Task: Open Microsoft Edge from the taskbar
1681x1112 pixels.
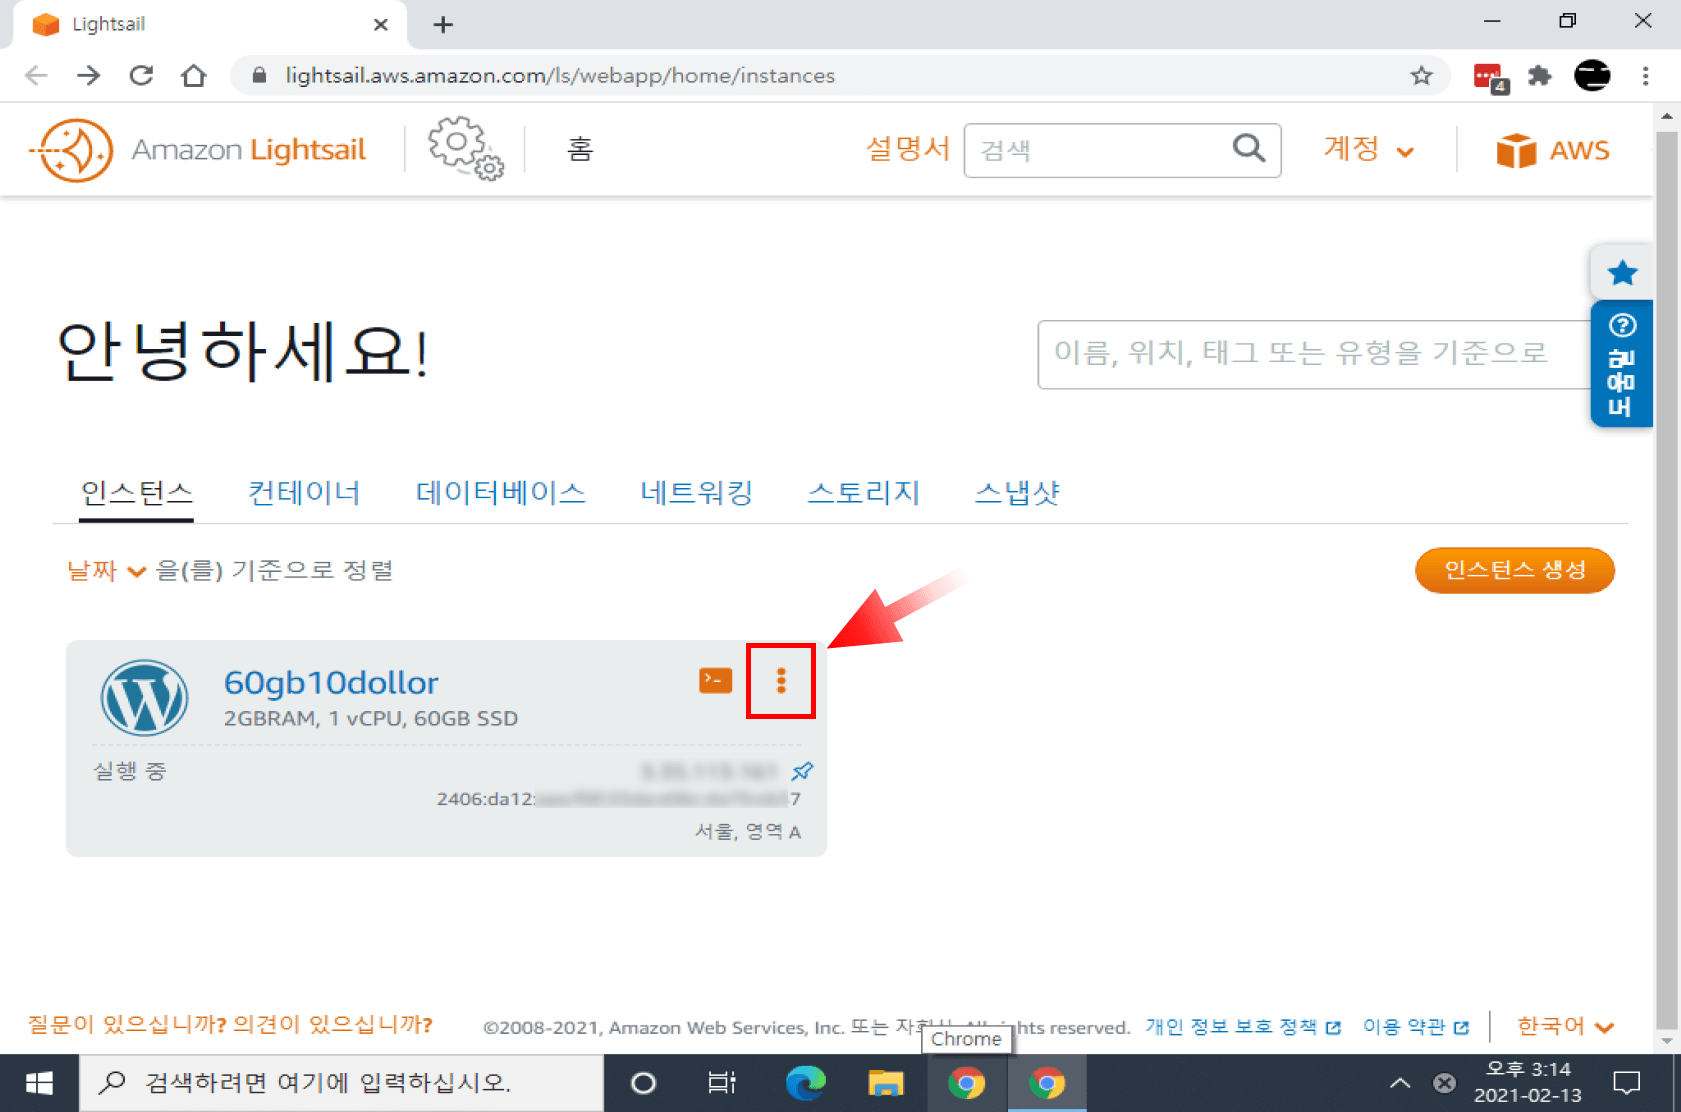Action: click(x=805, y=1083)
